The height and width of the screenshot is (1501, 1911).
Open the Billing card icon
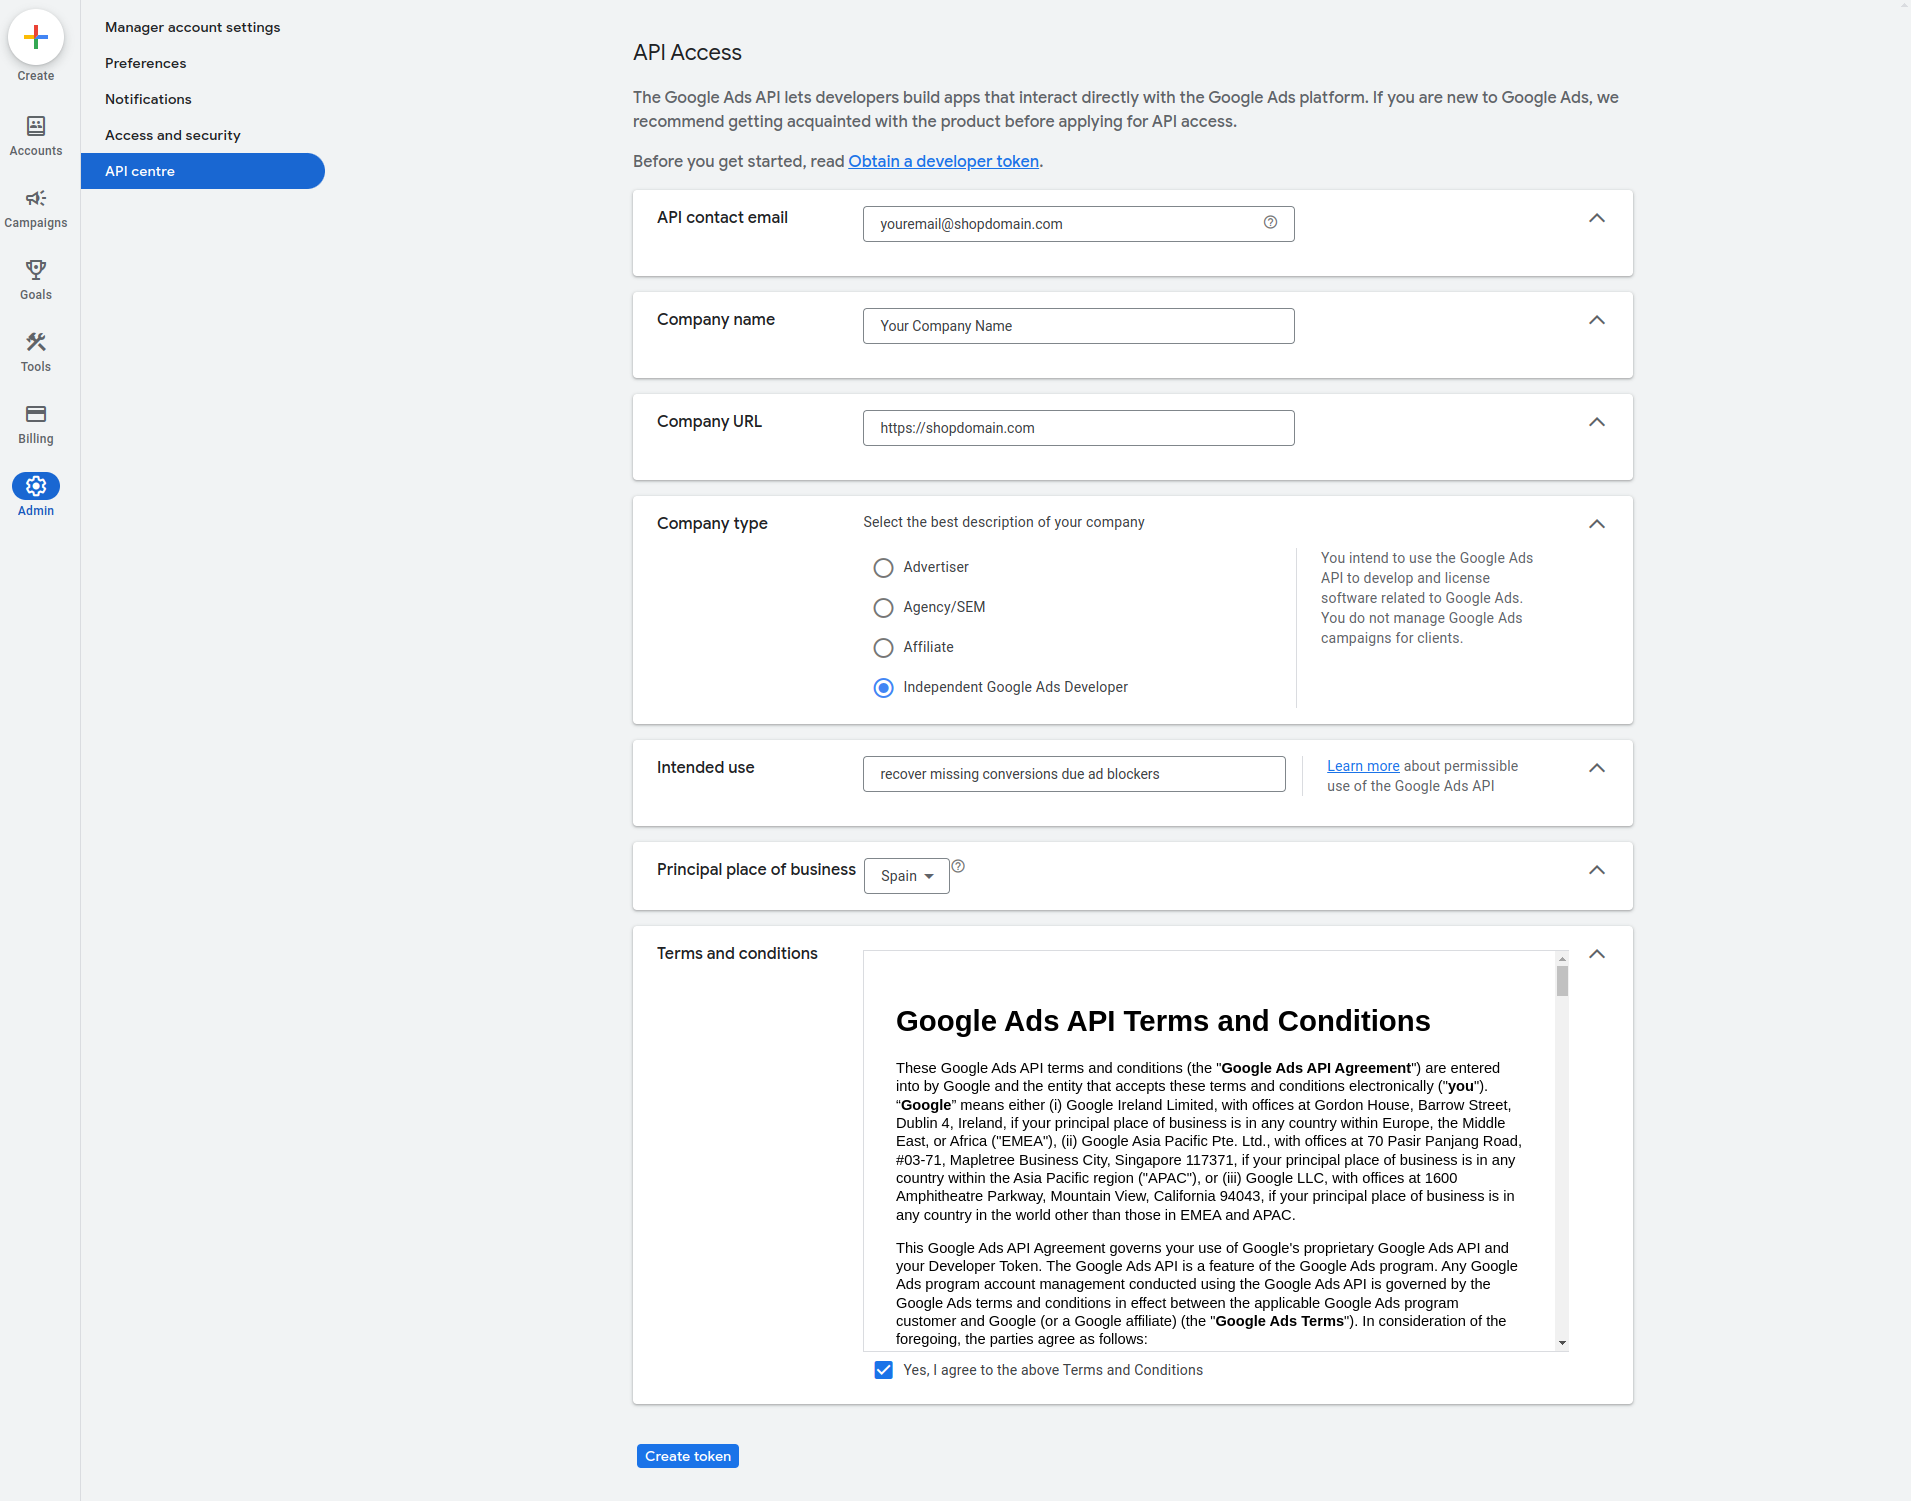[x=36, y=415]
